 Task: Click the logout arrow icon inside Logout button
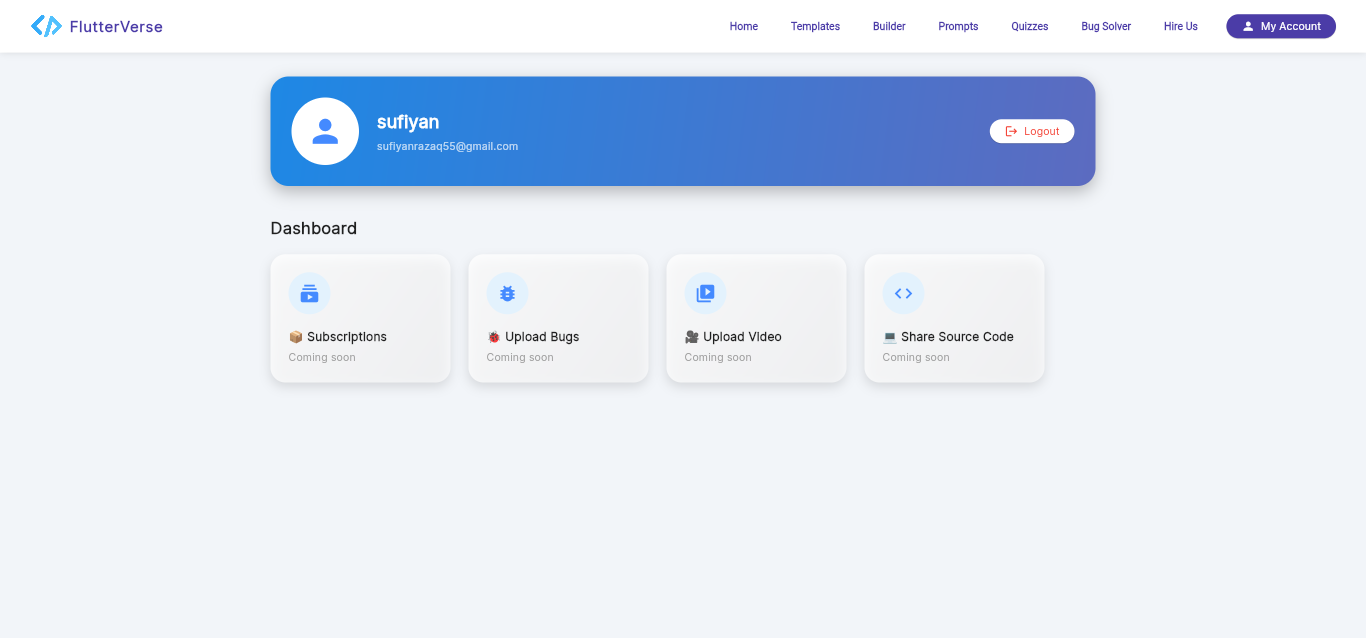tap(1012, 131)
